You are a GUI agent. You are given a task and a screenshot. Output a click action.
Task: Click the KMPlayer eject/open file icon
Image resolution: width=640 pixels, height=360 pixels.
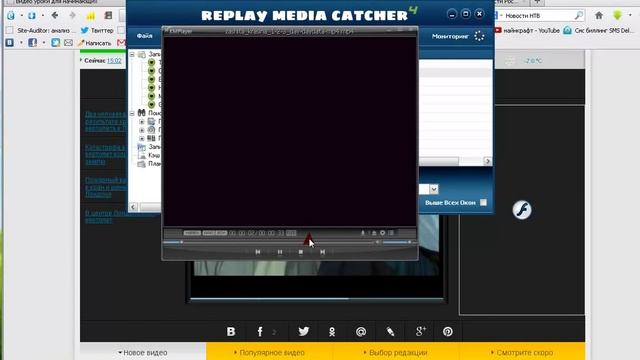point(373,233)
